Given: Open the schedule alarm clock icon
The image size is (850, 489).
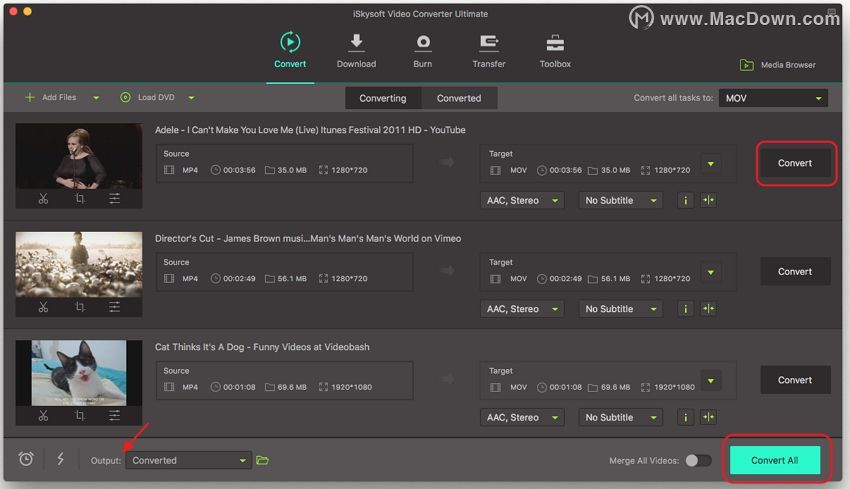Looking at the screenshot, I should [x=26, y=459].
